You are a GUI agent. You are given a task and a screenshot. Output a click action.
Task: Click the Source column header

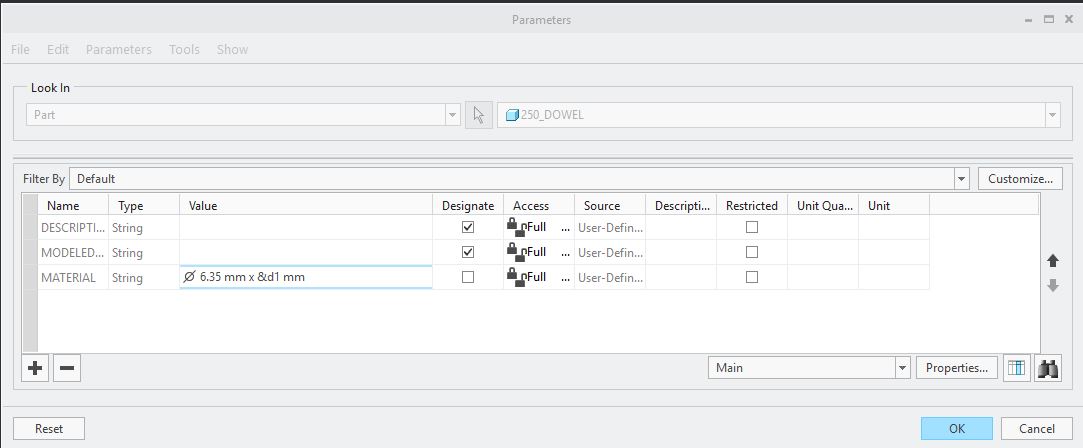[x=610, y=205]
